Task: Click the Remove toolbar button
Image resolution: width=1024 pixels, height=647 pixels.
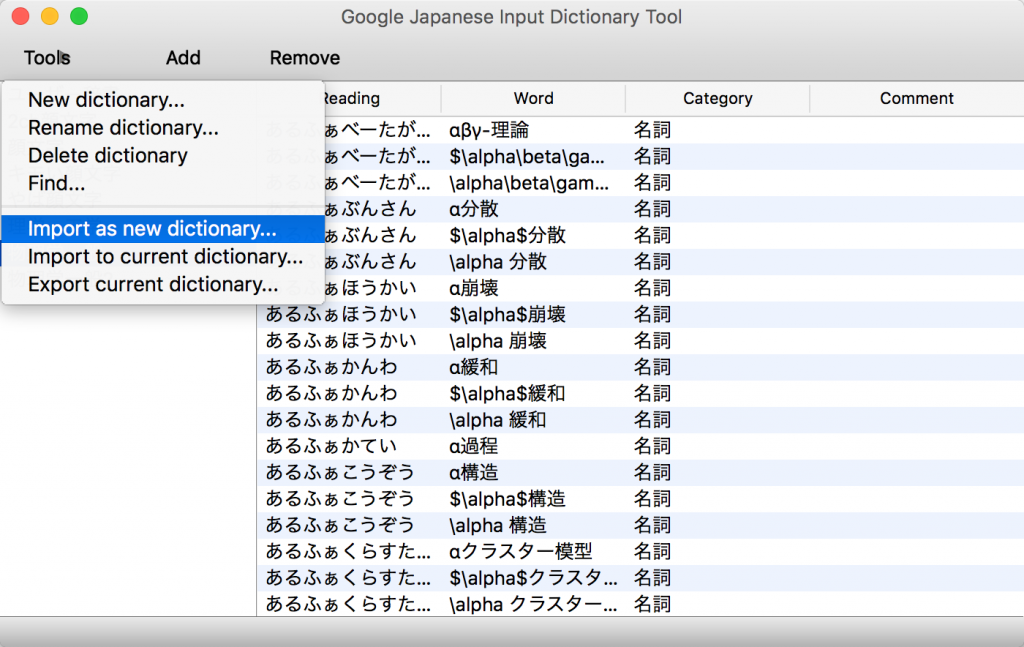Action: coord(305,58)
